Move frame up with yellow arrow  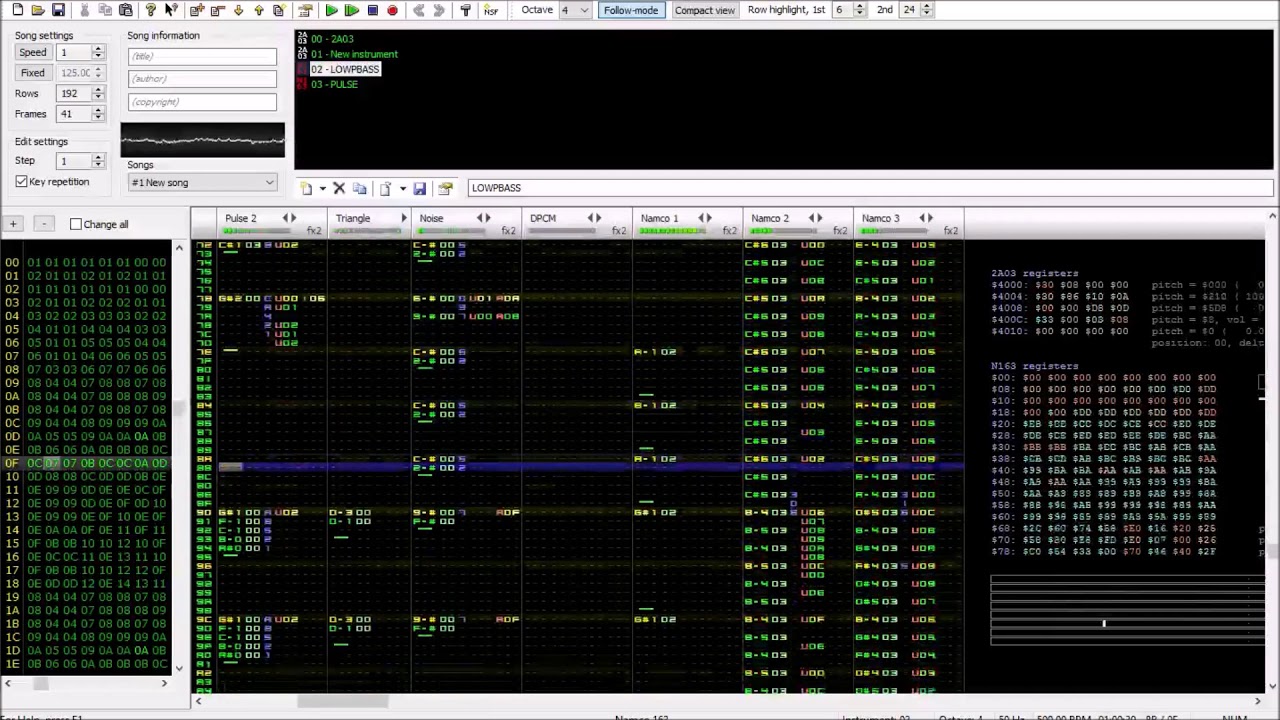pyautogui.click(x=258, y=10)
